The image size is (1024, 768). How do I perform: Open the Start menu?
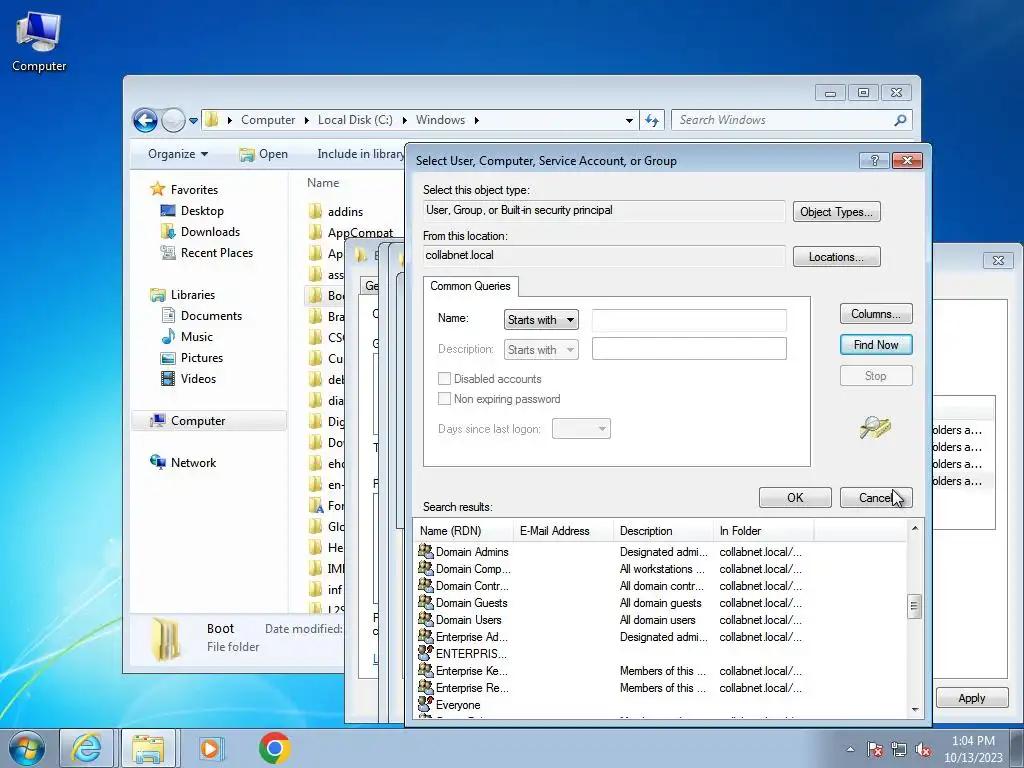point(27,748)
